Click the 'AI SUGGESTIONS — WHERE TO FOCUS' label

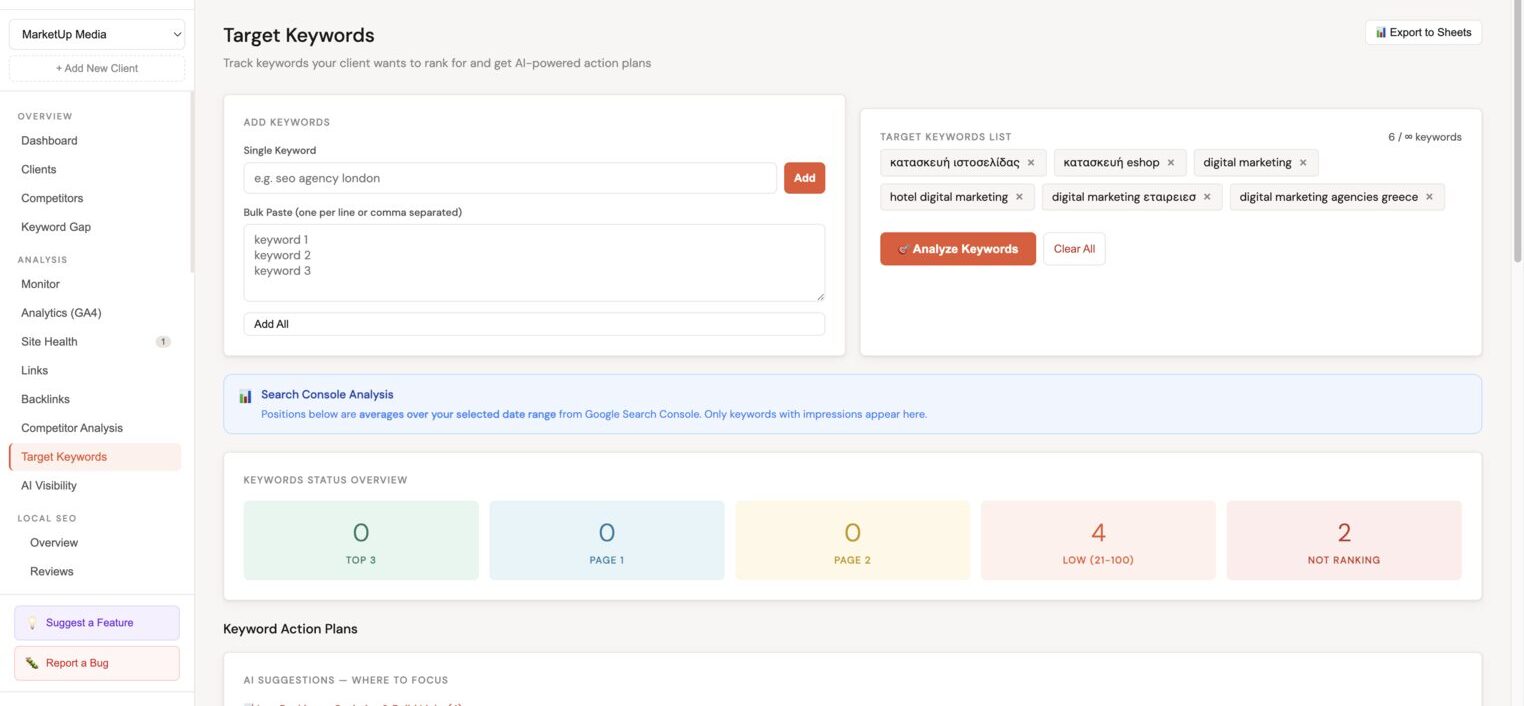[x=346, y=680]
